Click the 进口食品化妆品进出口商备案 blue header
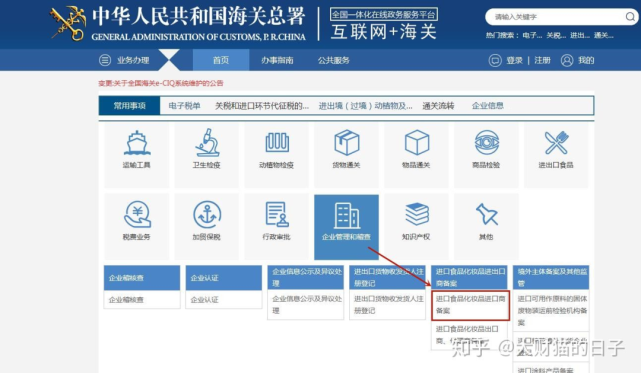Image resolution: width=641 pixels, height=373 pixels. (x=469, y=278)
